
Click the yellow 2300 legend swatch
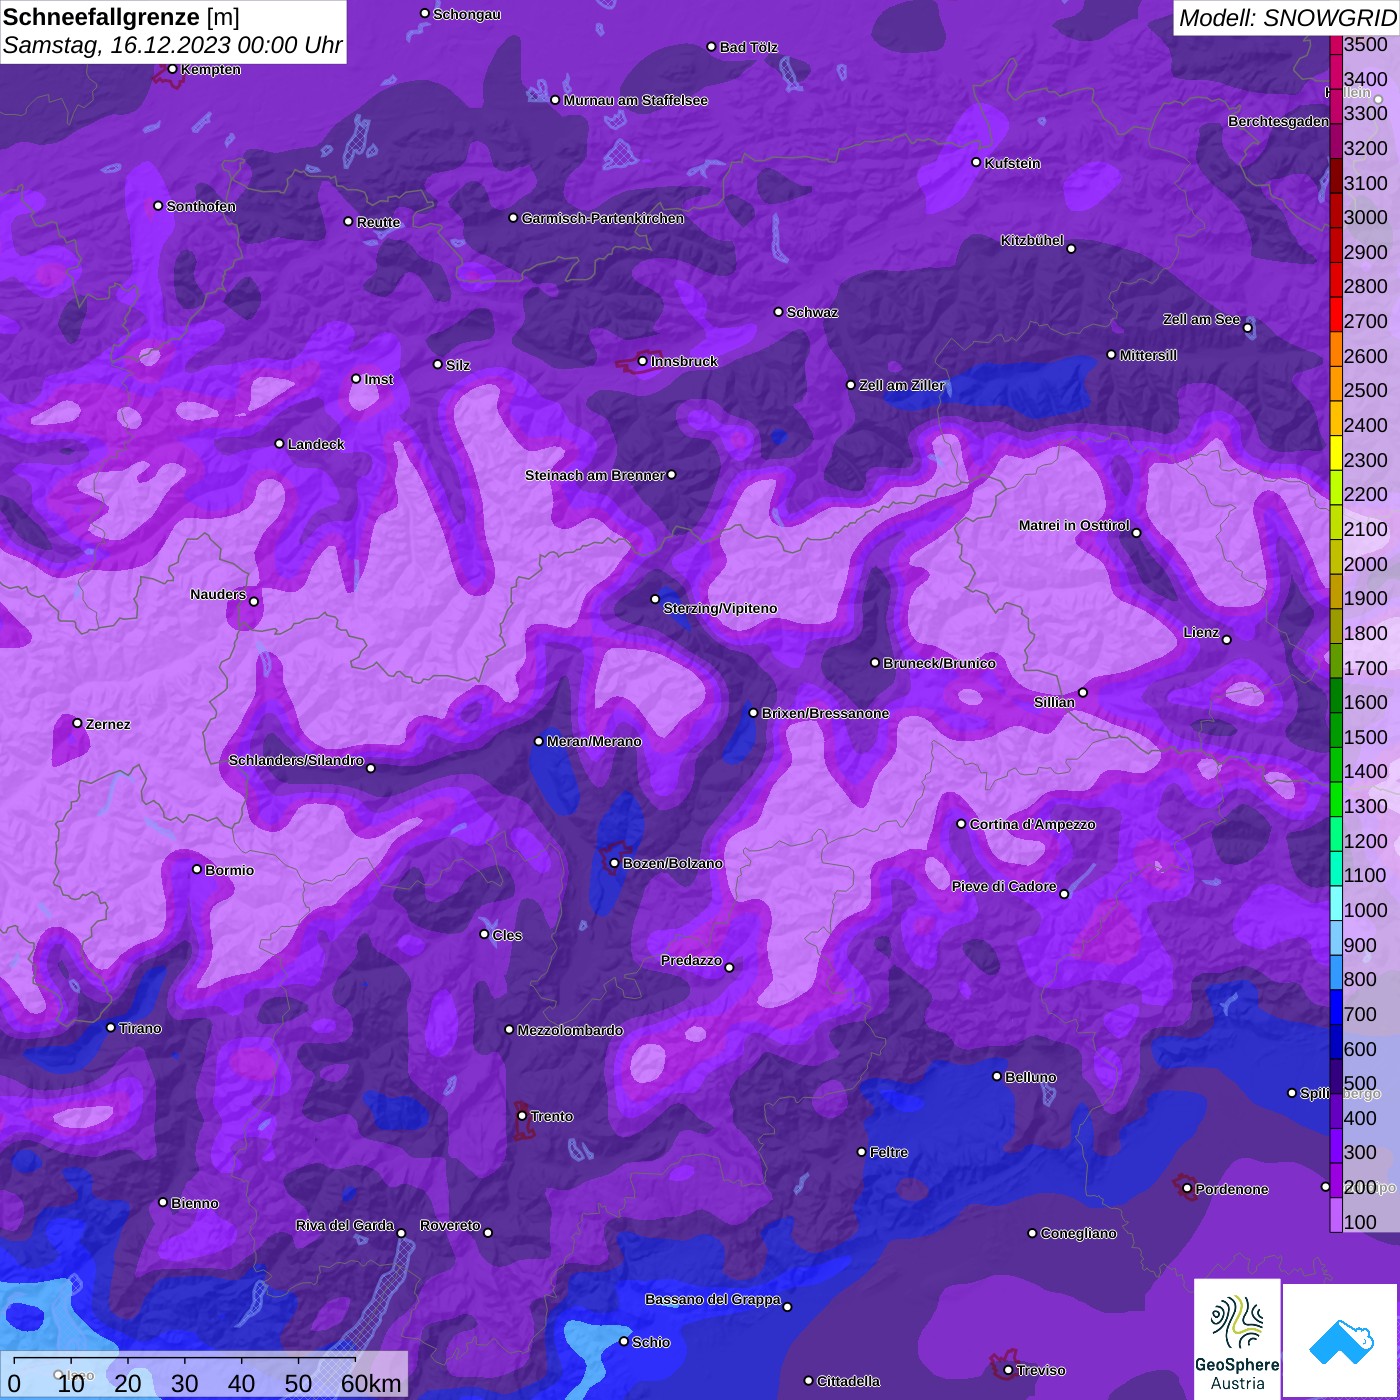pos(1336,452)
